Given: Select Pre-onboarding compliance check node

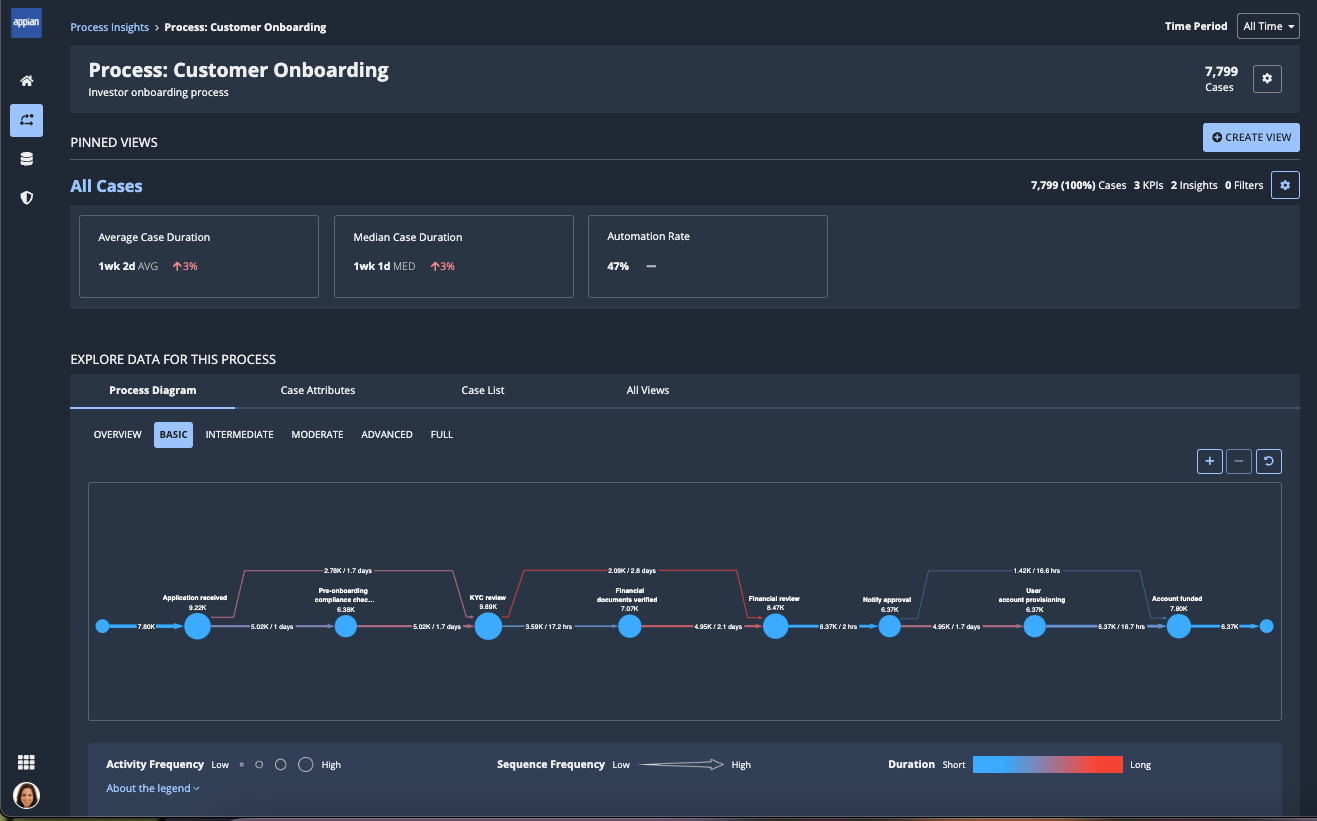Looking at the screenshot, I should pyautogui.click(x=346, y=626).
